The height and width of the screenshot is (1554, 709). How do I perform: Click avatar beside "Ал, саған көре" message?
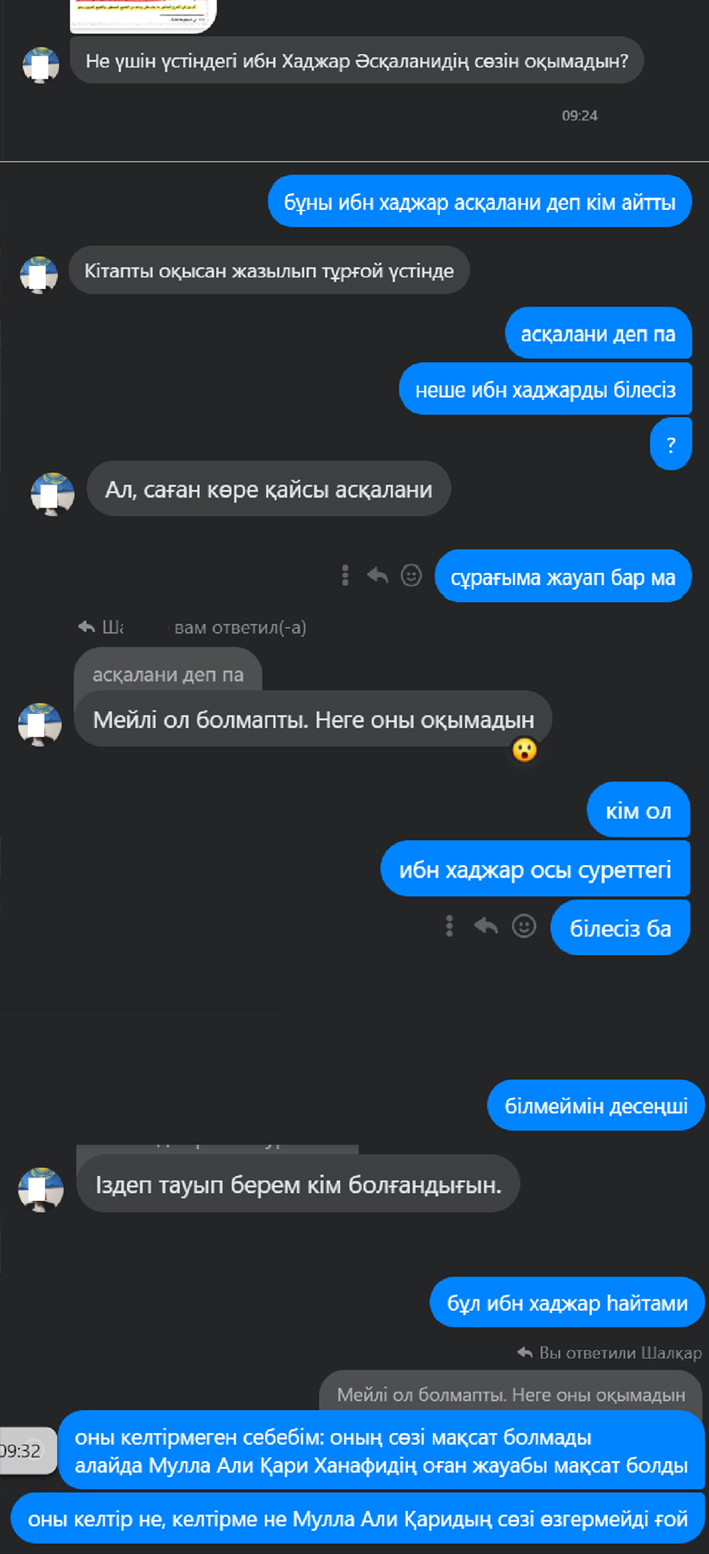click(x=53, y=494)
